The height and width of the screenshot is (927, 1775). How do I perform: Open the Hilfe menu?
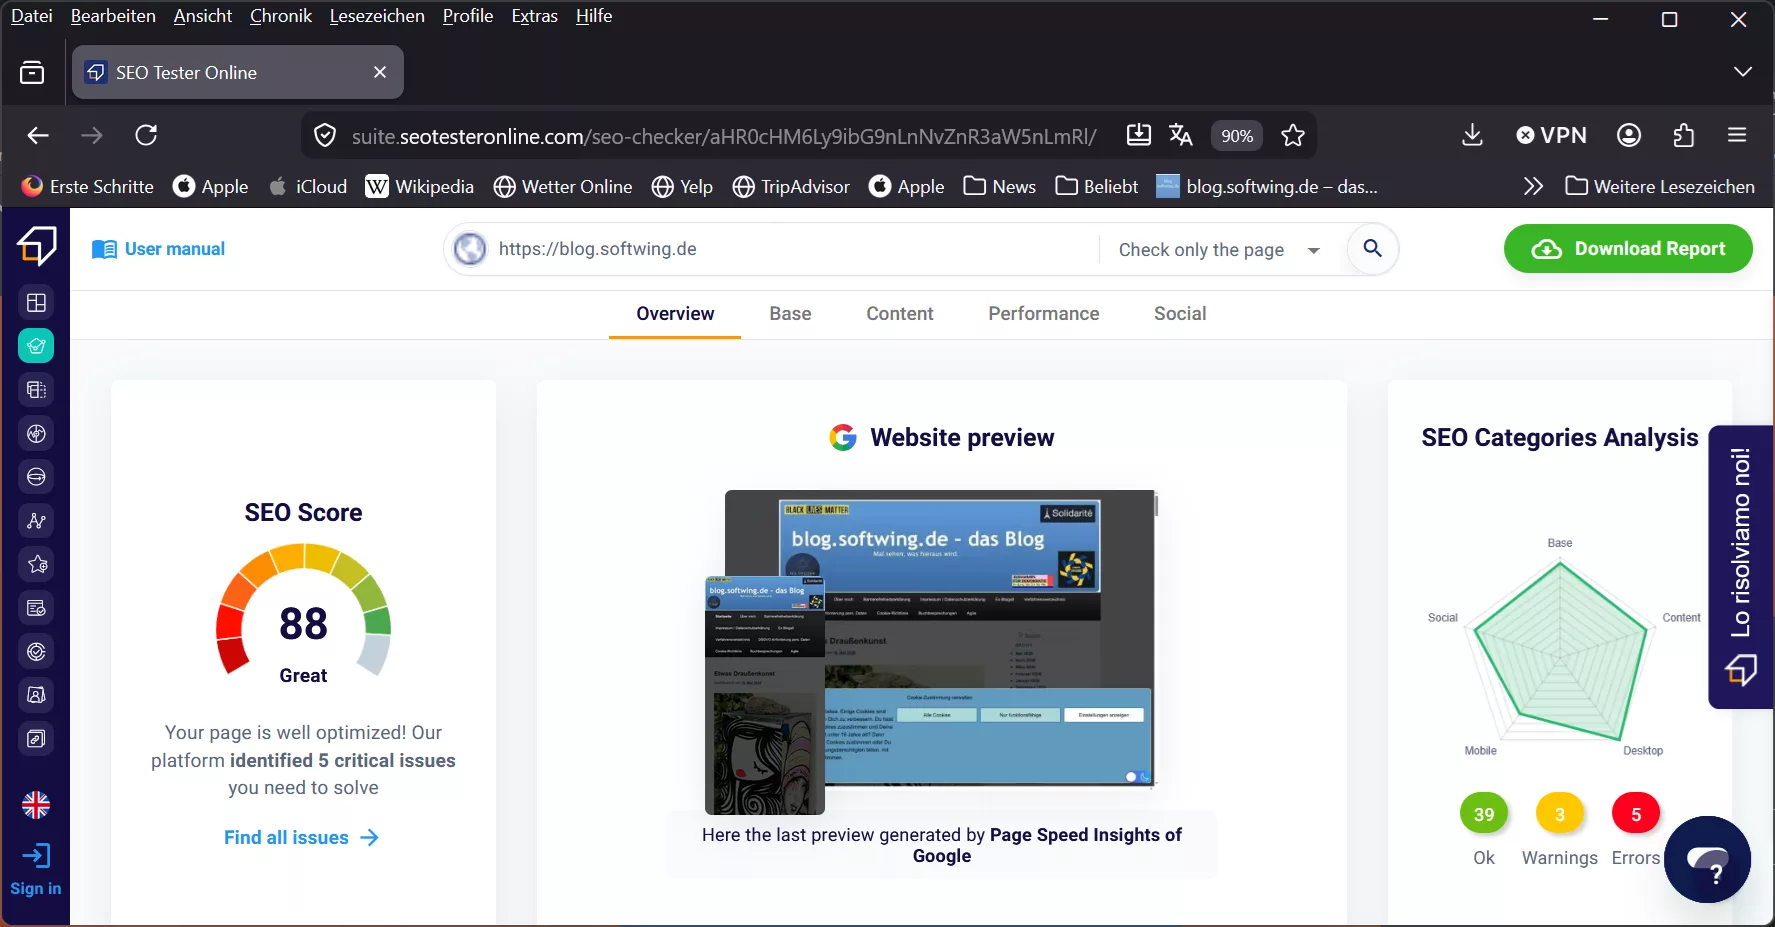594,16
